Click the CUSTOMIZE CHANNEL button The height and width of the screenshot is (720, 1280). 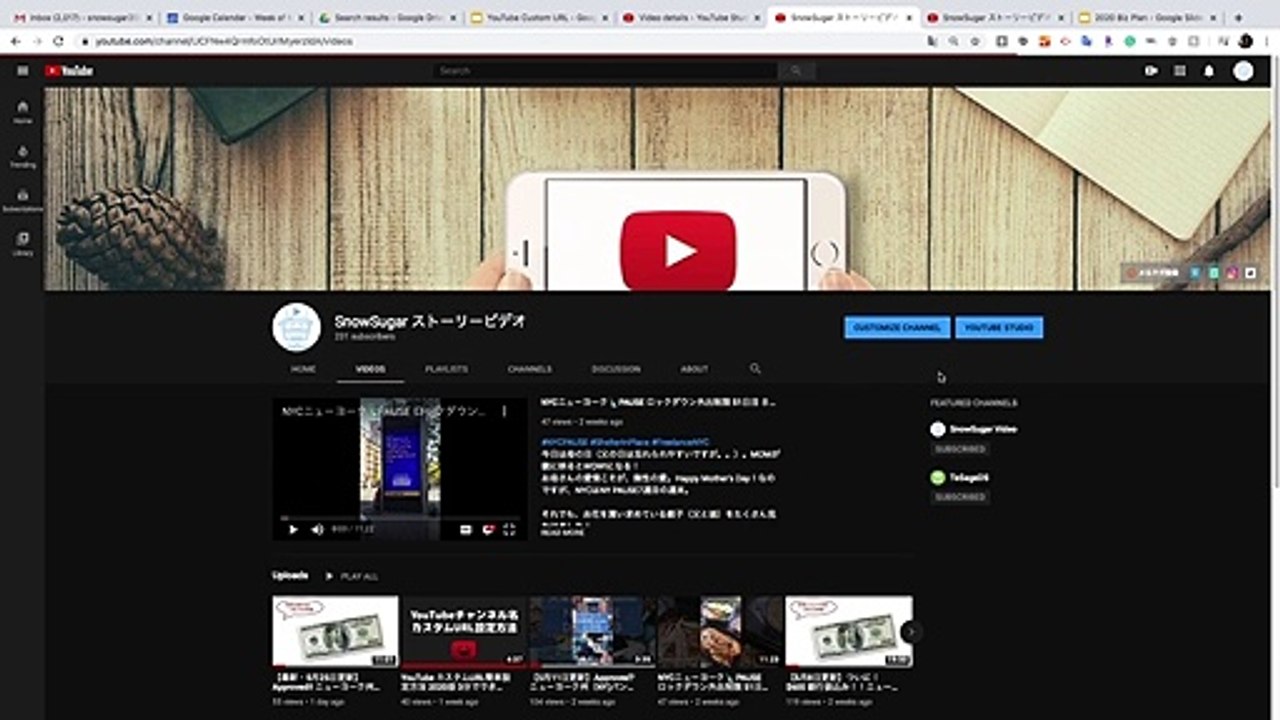[897, 328]
